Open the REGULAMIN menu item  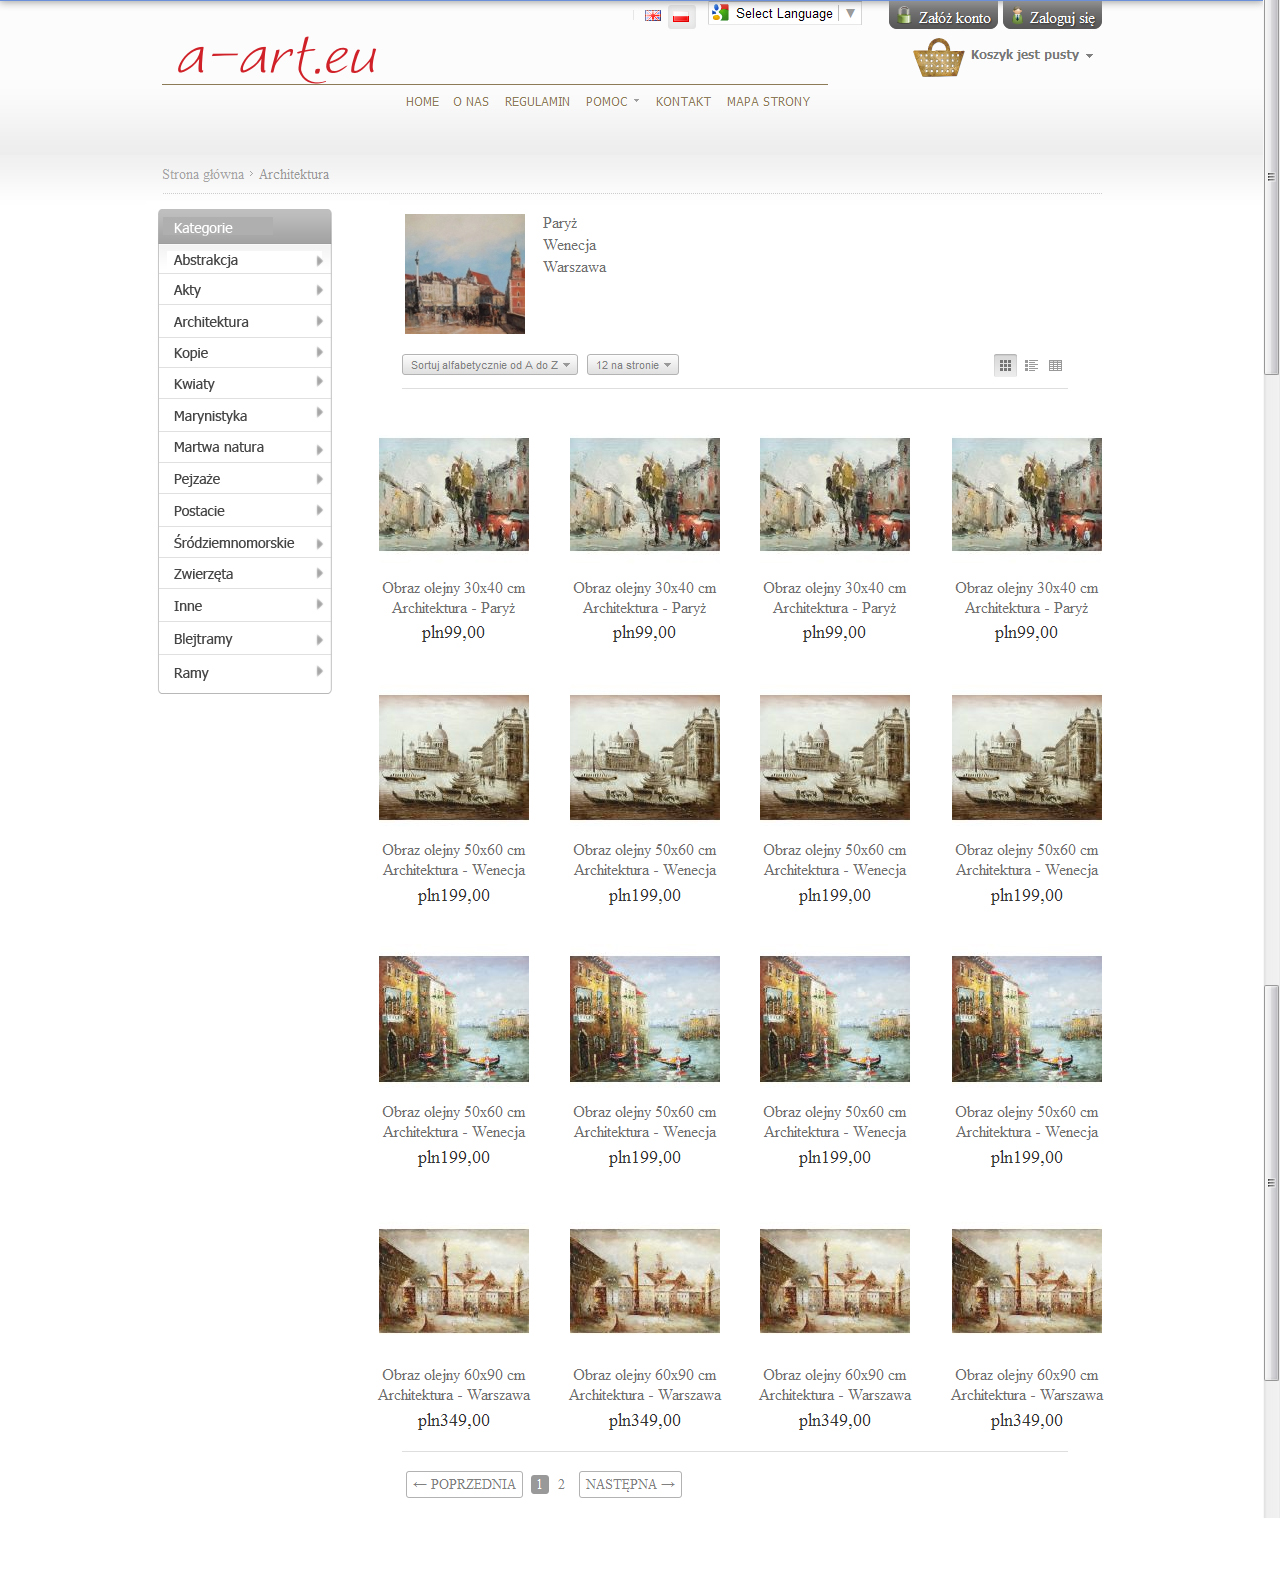click(x=537, y=102)
